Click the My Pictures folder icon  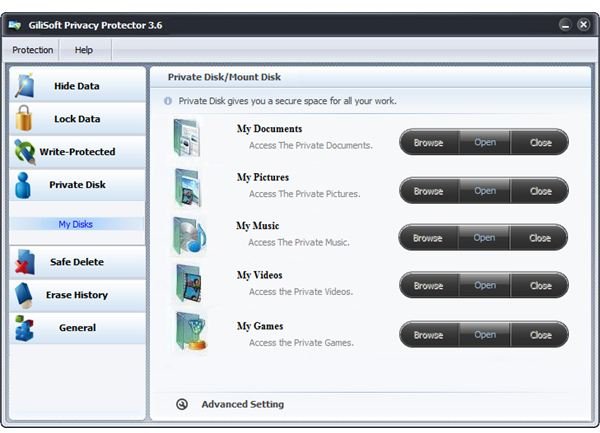[x=188, y=187]
